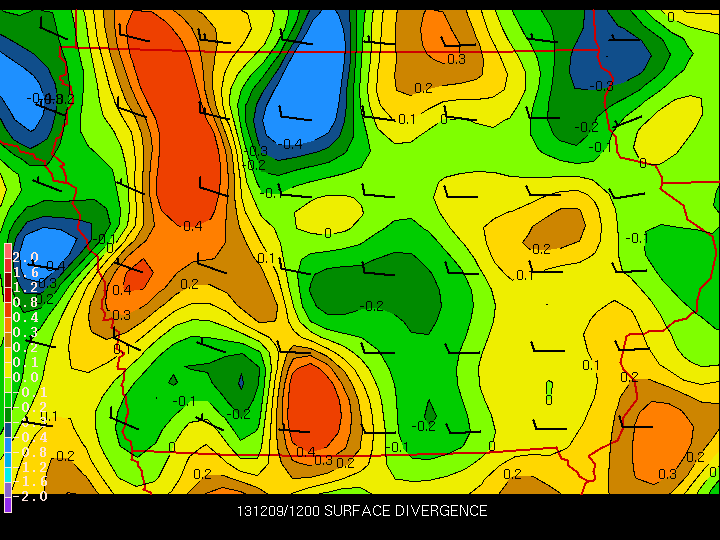720x540 pixels.
Task: Click the -0.3 label in the upper-right blue region
Action: pyautogui.click(x=601, y=86)
